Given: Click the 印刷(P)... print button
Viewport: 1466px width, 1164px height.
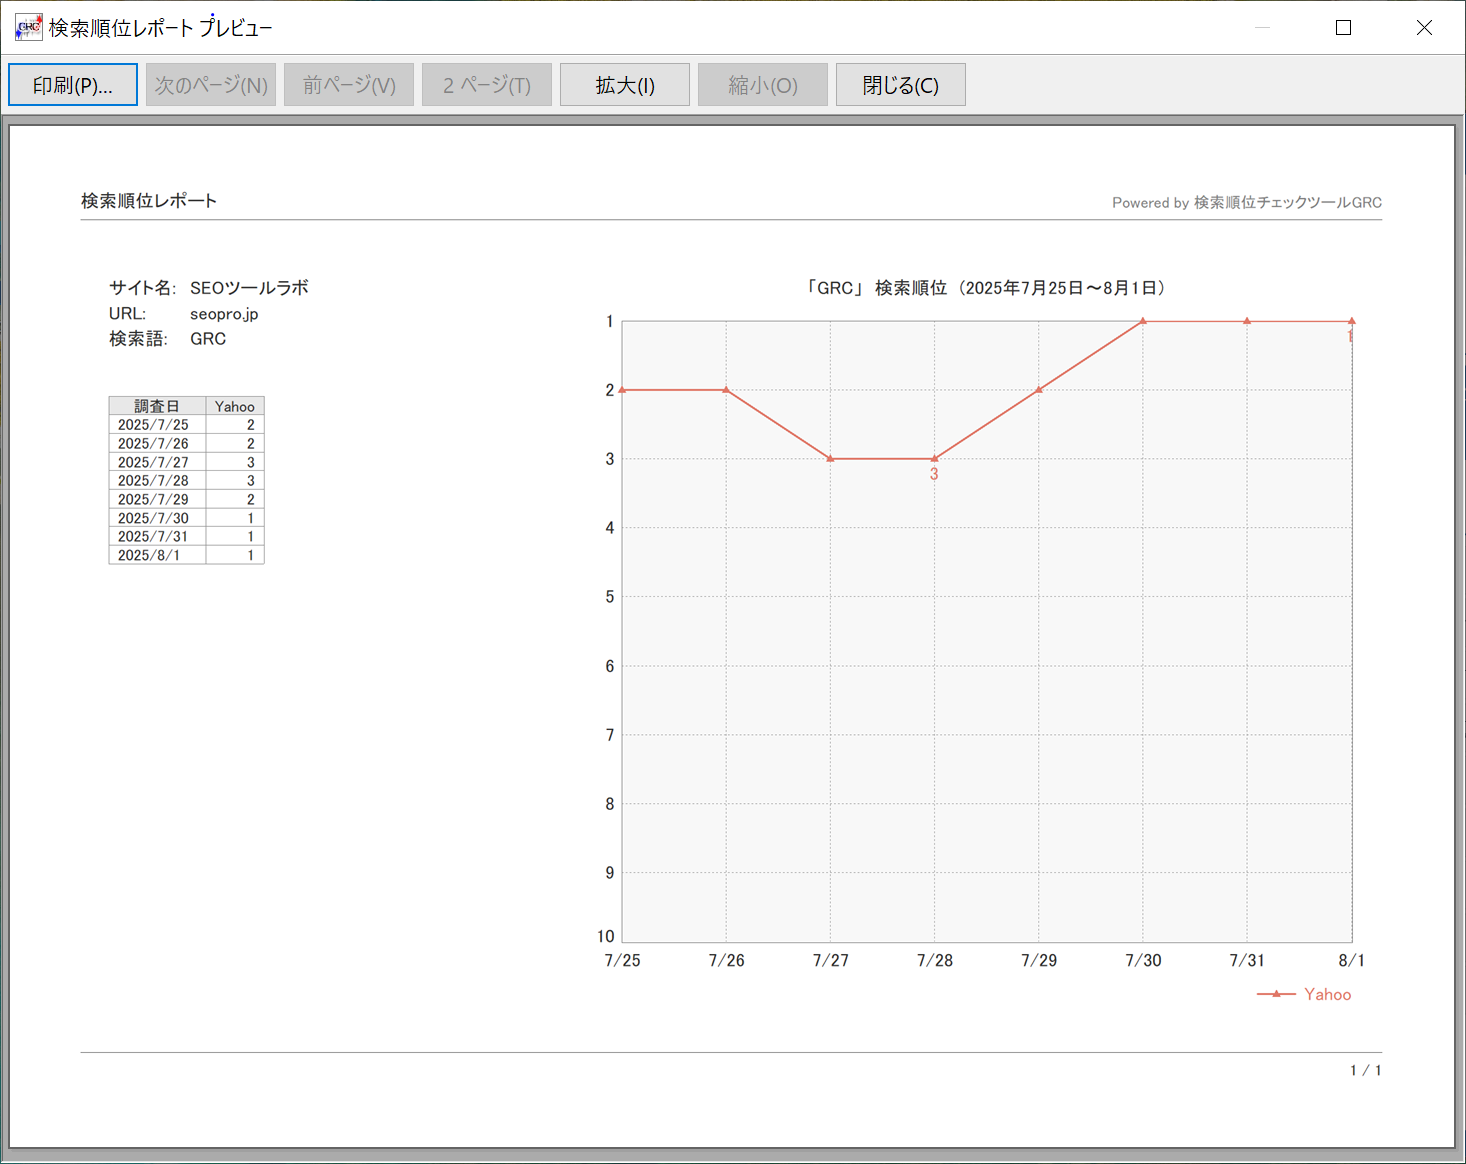Looking at the screenshot, I should click(x=73, y=85).
